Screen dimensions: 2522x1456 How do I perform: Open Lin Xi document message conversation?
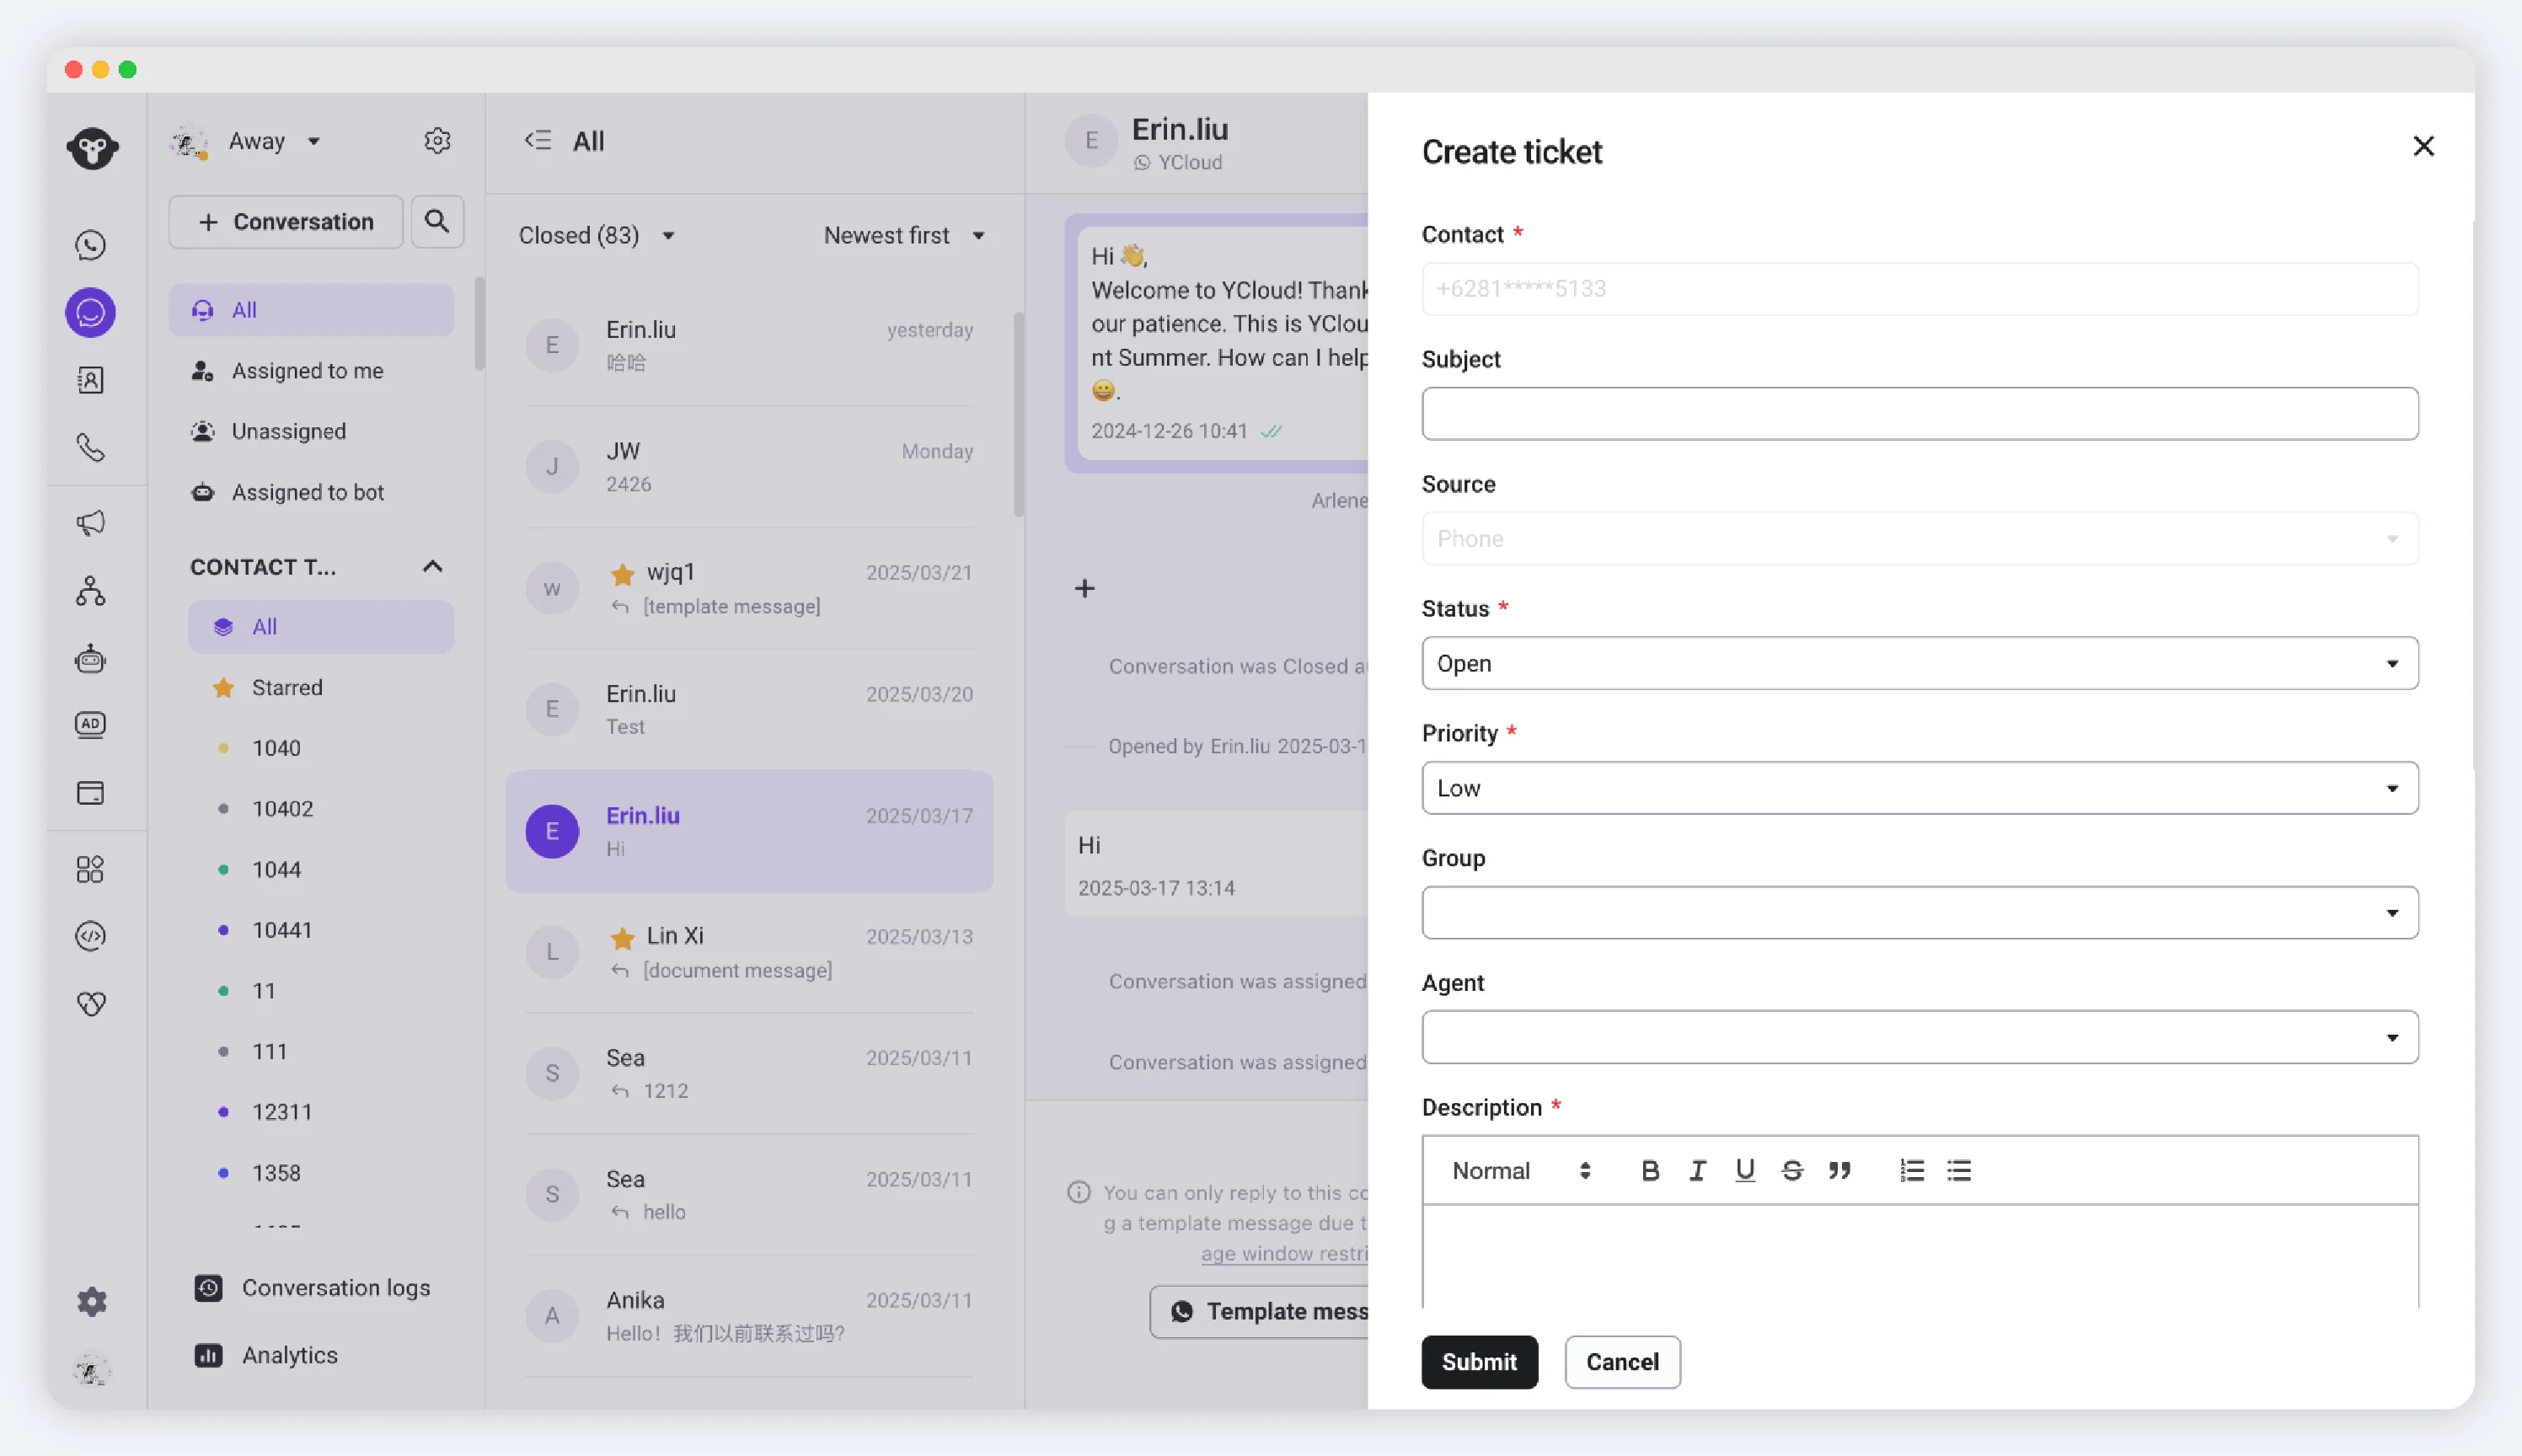pyautogui.click(x=749, y=952)
